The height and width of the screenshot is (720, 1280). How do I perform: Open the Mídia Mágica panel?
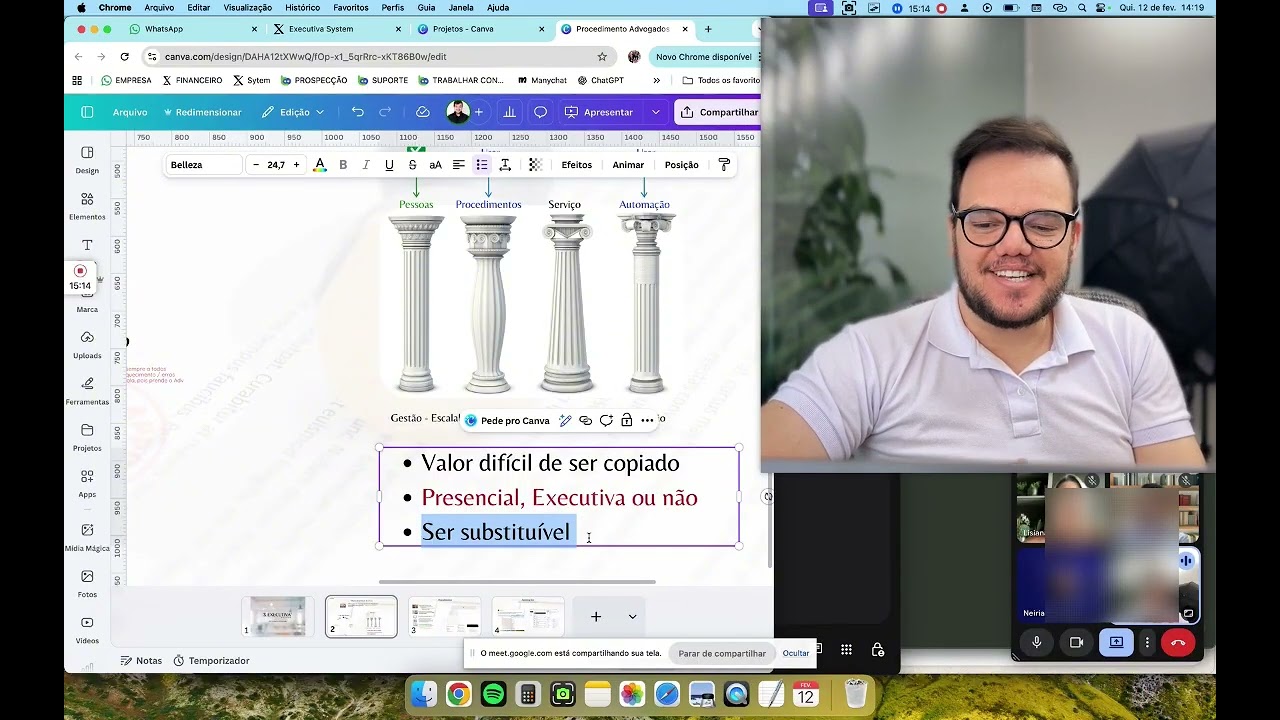(x=87, y=537)
